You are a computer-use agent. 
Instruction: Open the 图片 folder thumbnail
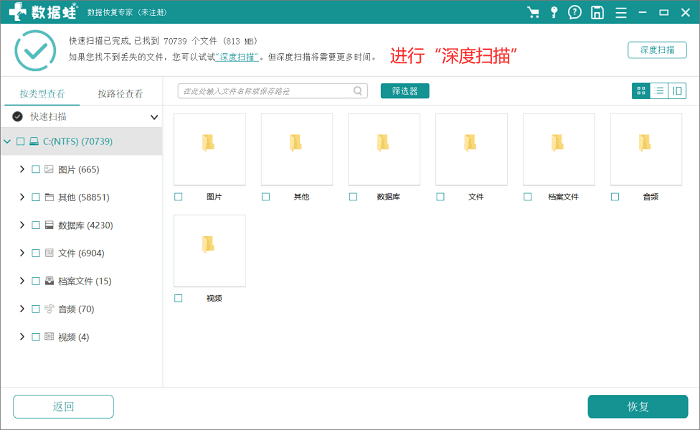point(209,149)
